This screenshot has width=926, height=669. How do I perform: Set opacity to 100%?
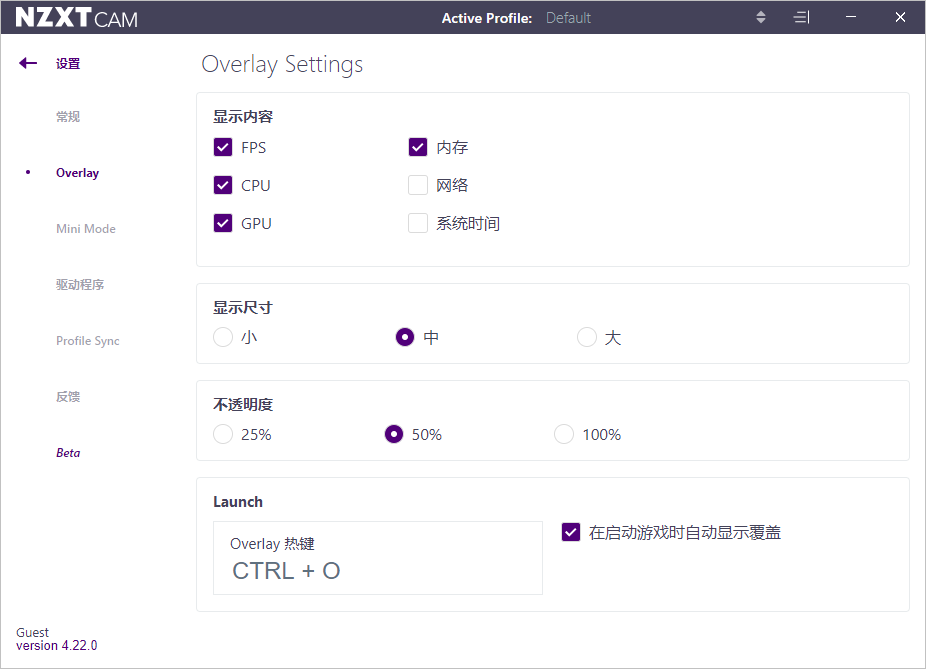564,434
